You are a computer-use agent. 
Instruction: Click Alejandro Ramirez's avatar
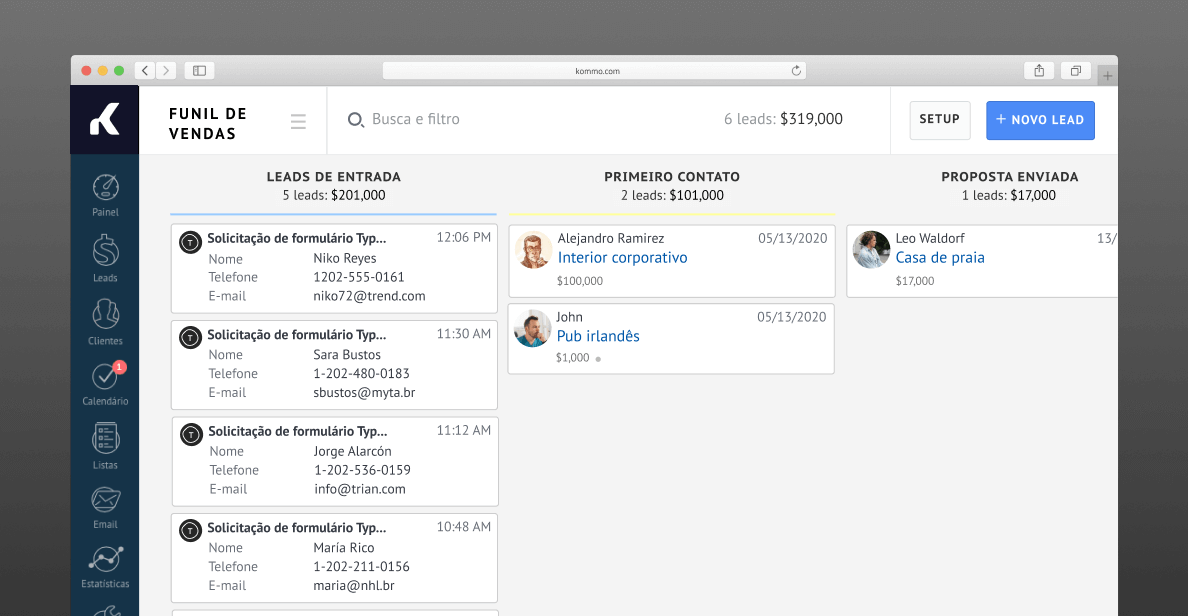[533, 251]
